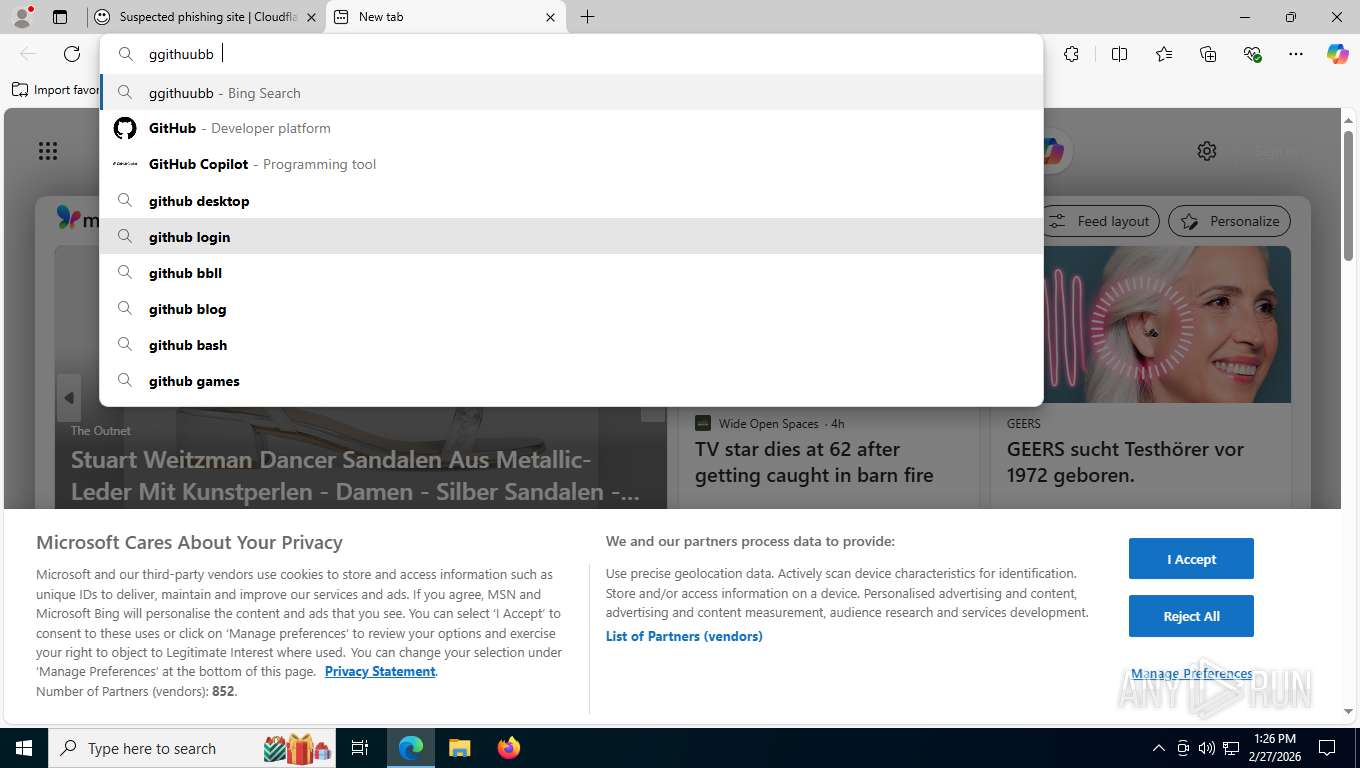Image resolution: width=1360 pixels, height=768 pixels.
Task: Open the Favorites star icon
Action: click(x=1164, y=54)
